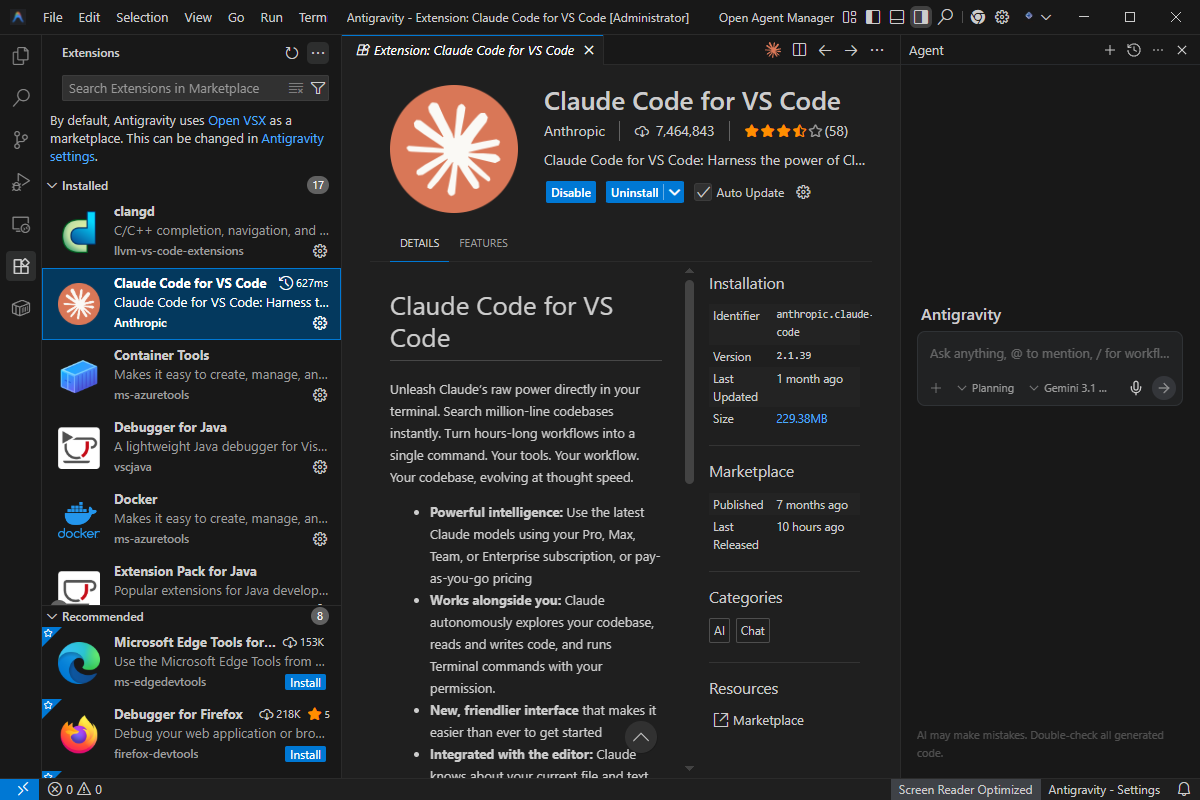Open the File menu
Screen dimensions: 1200x800
pos(53,17)
